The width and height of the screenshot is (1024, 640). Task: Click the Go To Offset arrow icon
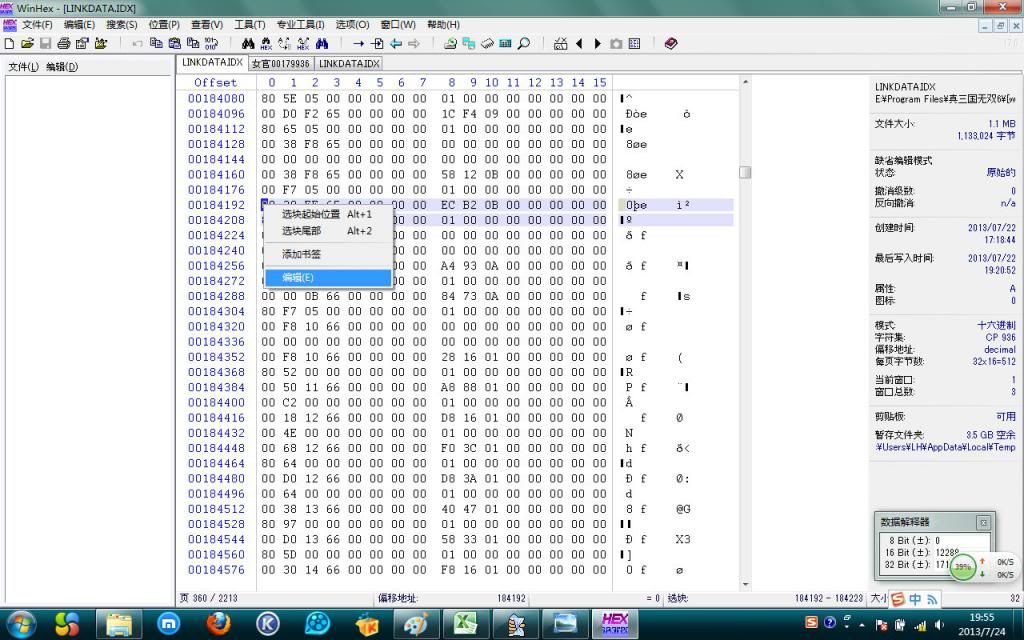[x=358, y=44]
